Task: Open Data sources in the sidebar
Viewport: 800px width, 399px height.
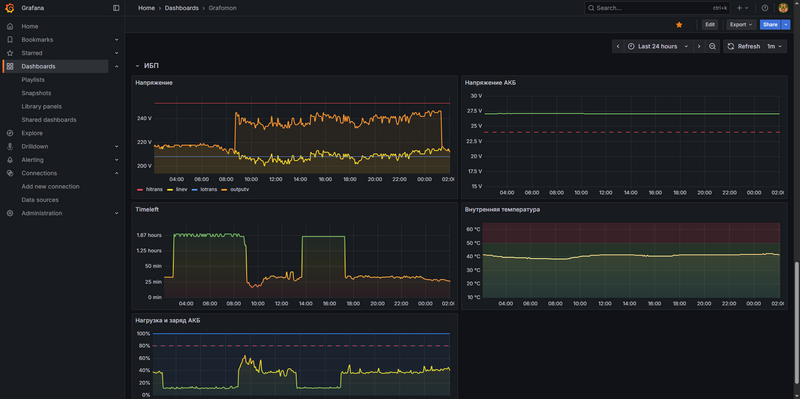Action: click(40, 200)
